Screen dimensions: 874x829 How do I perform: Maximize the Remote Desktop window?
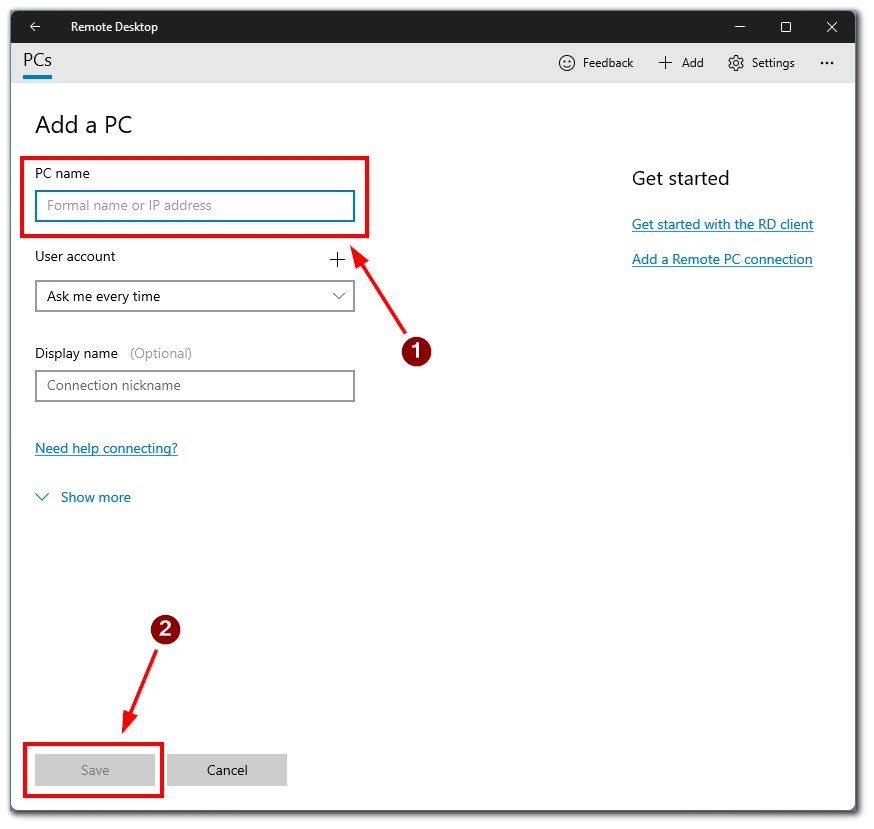pos(786,27)
